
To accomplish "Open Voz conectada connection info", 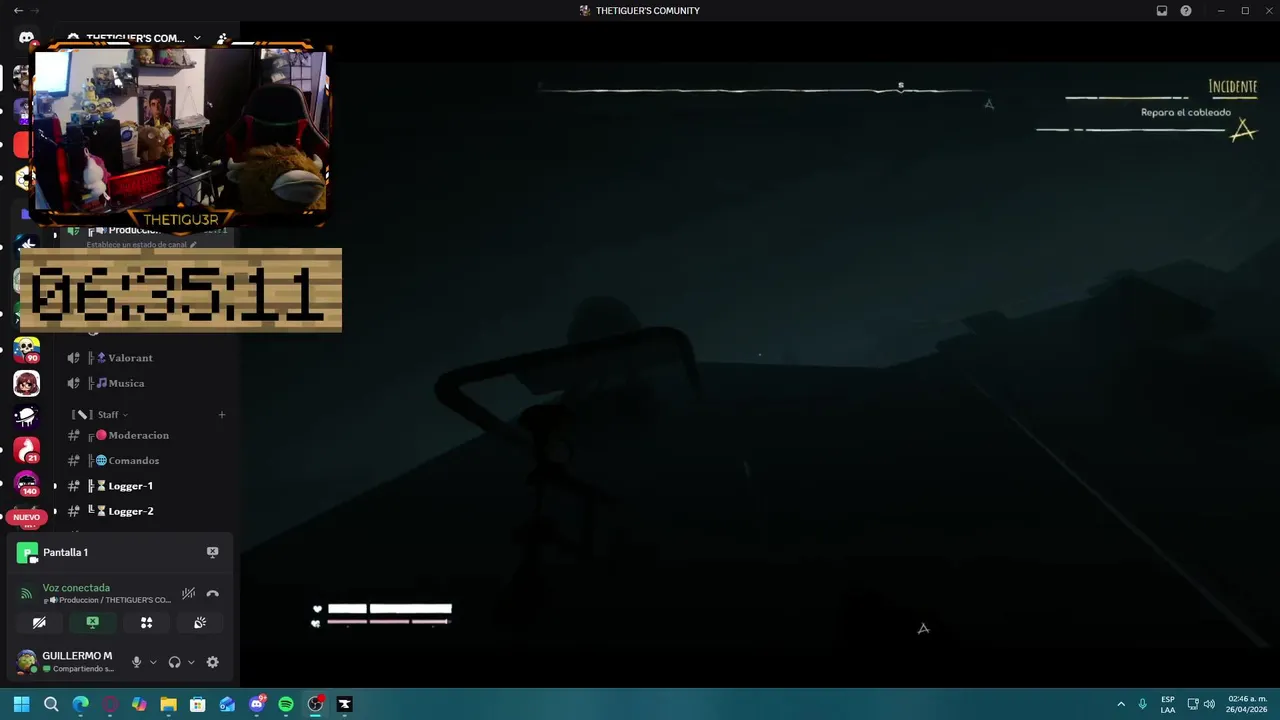I will (x=76, y=588).
